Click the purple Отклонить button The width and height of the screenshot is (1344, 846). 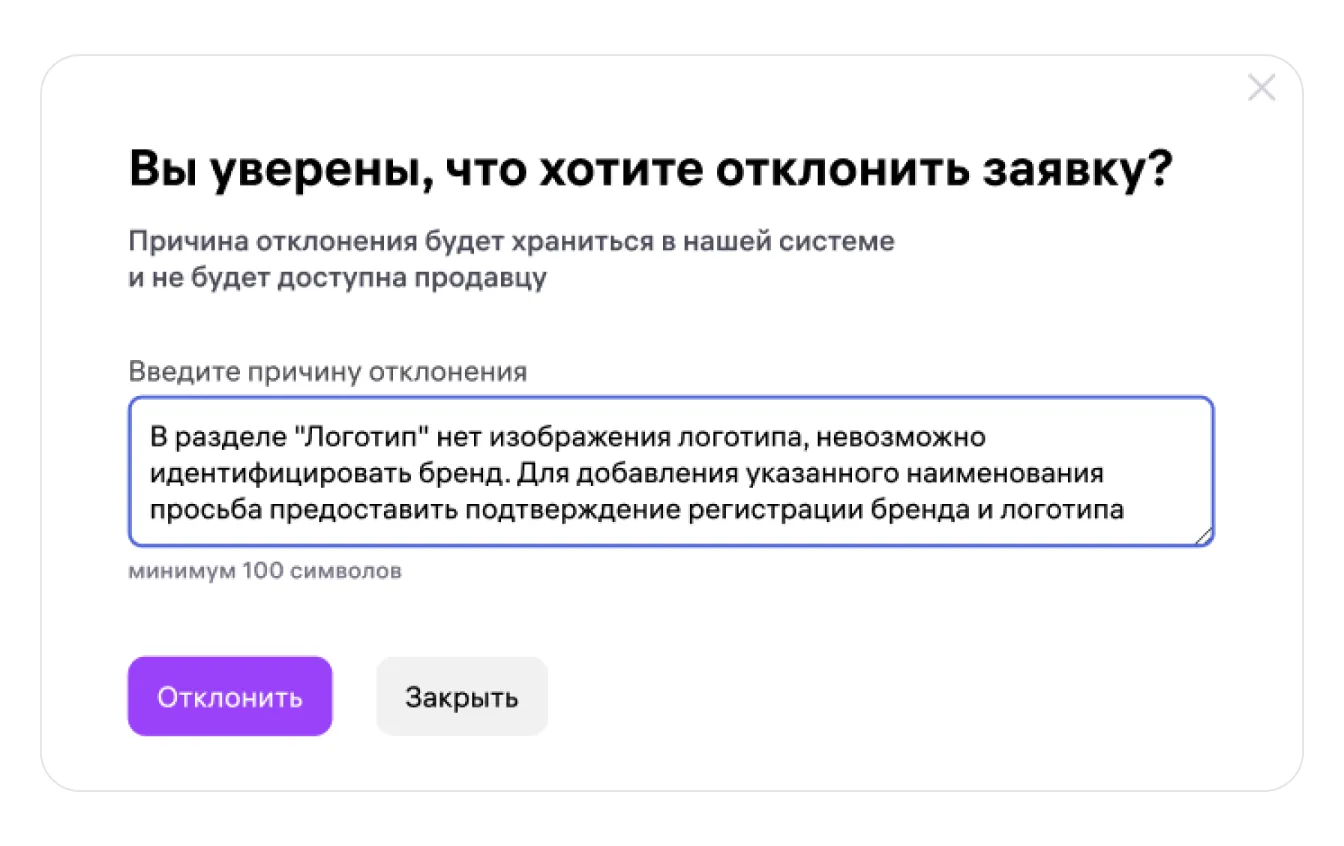230,696
